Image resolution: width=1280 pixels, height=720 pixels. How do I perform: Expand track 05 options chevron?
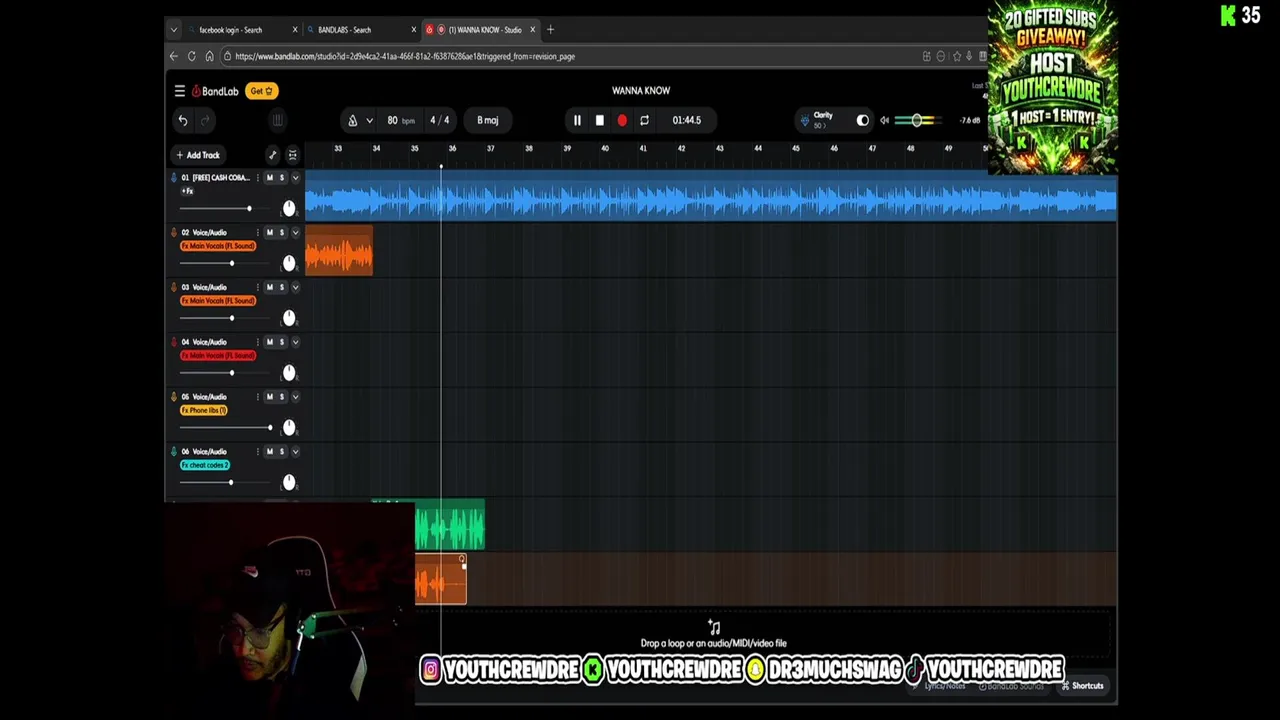pyautogui.click(x=295, y=397)
